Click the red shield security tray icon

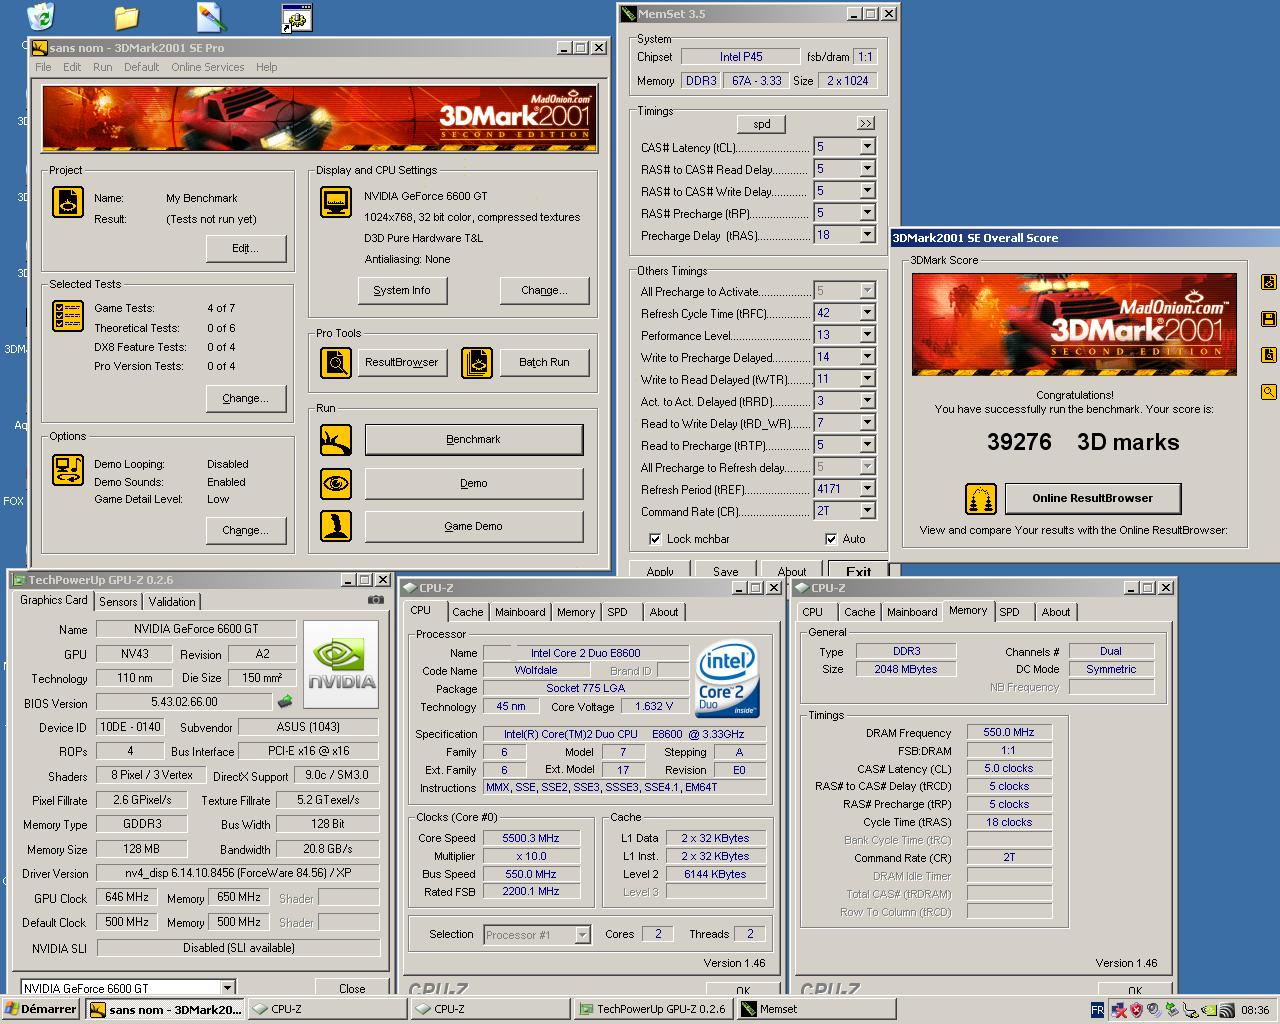1135,1010
